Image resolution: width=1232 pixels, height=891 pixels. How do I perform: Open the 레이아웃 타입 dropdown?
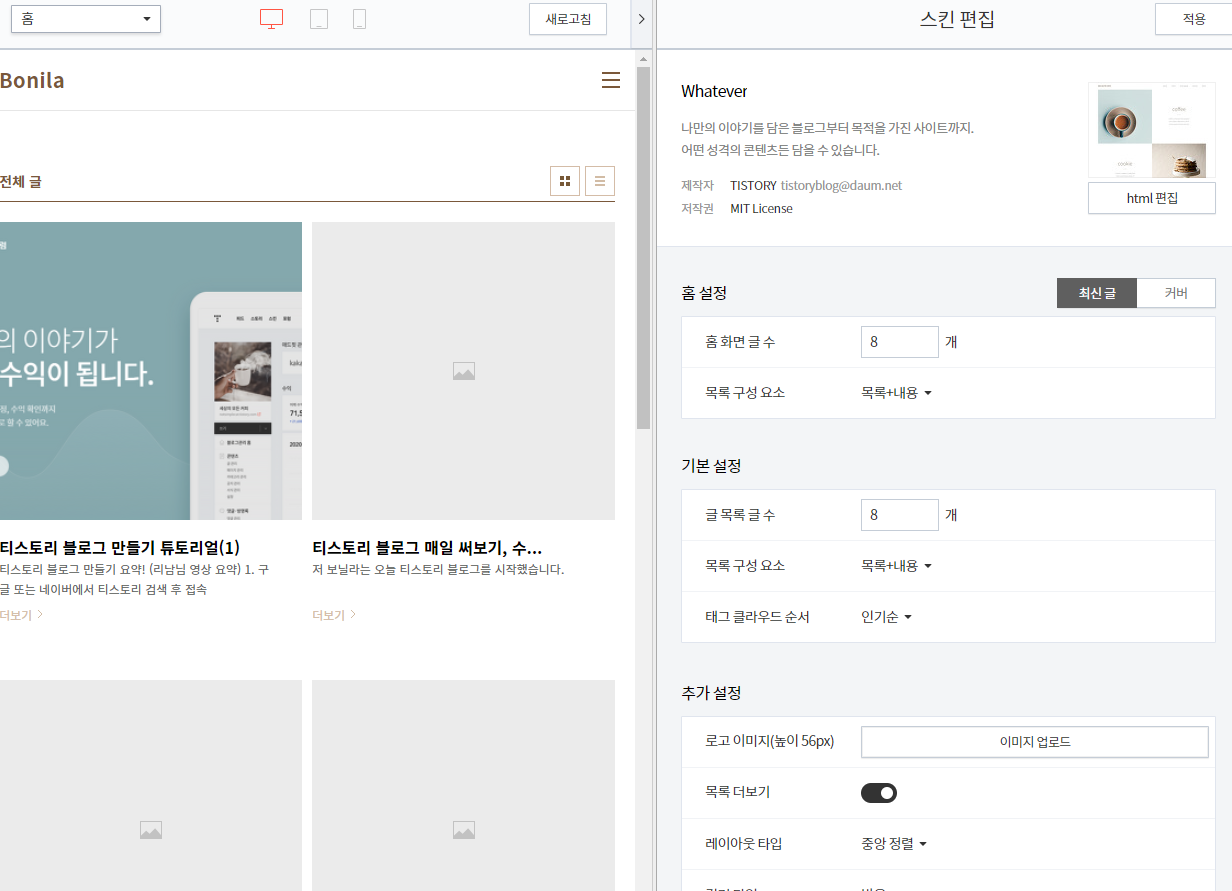tap(894, 844)
